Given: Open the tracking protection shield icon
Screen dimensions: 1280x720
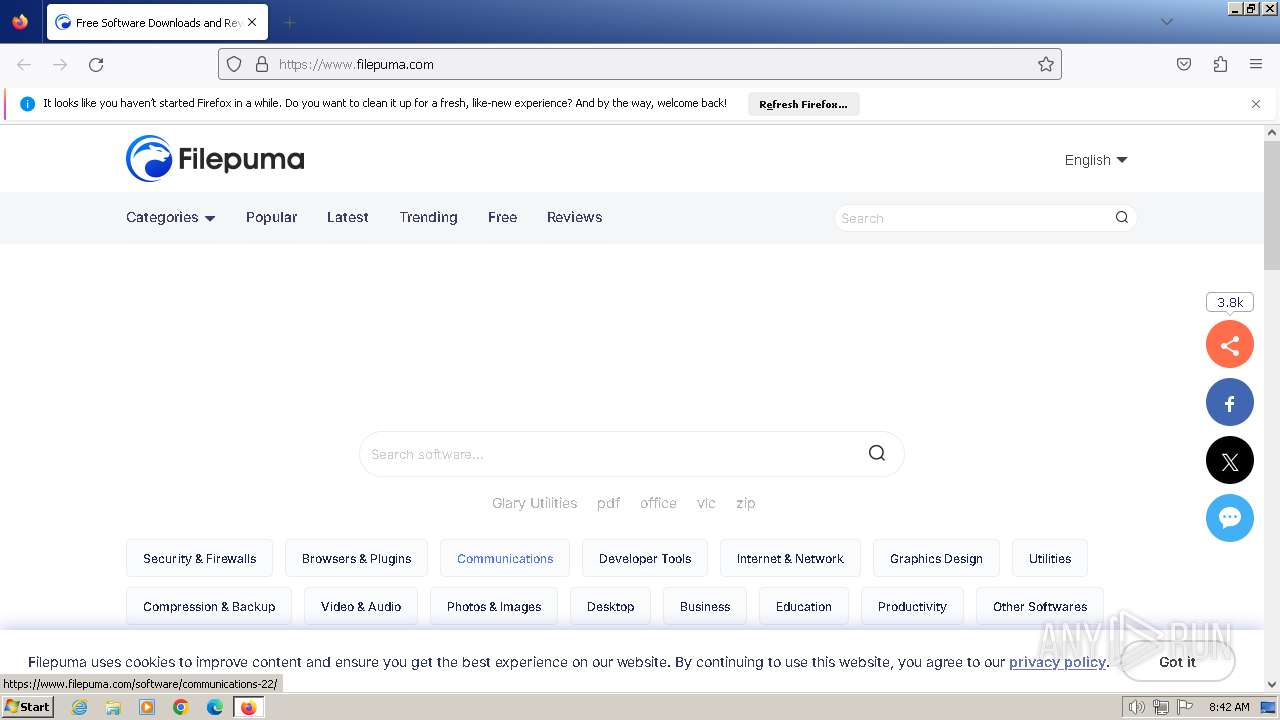Looking at the screenshot, I should click(x=234, y=64).
